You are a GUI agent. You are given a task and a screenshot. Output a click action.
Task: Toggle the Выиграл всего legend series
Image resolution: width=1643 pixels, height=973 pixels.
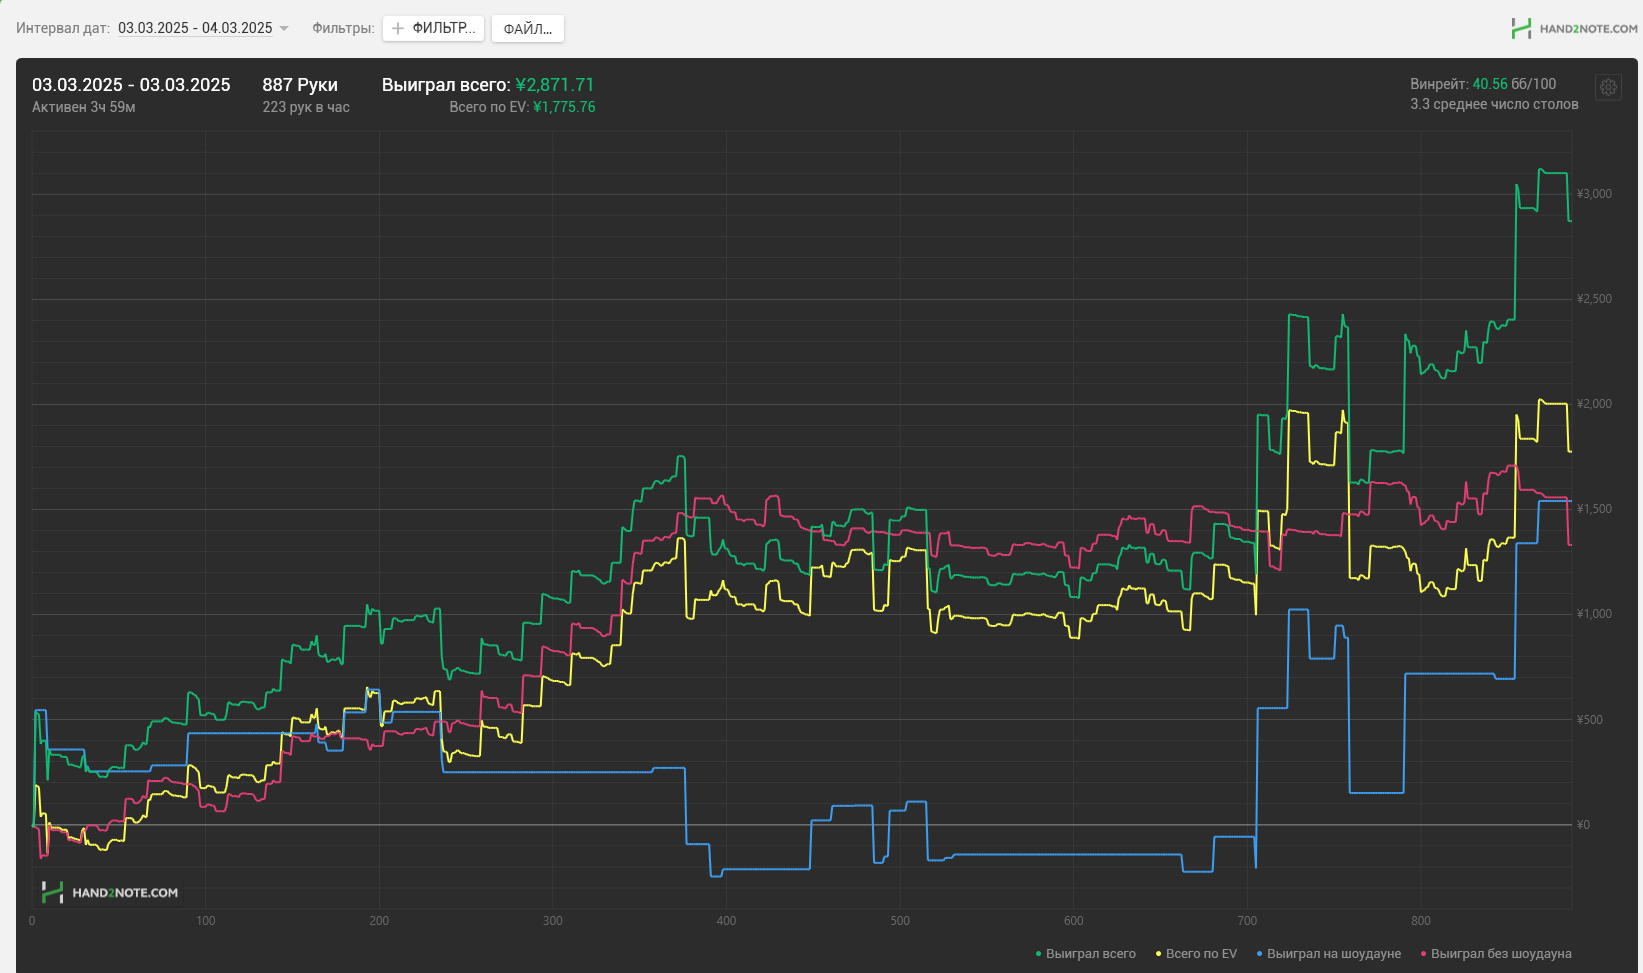point(1086,954)
